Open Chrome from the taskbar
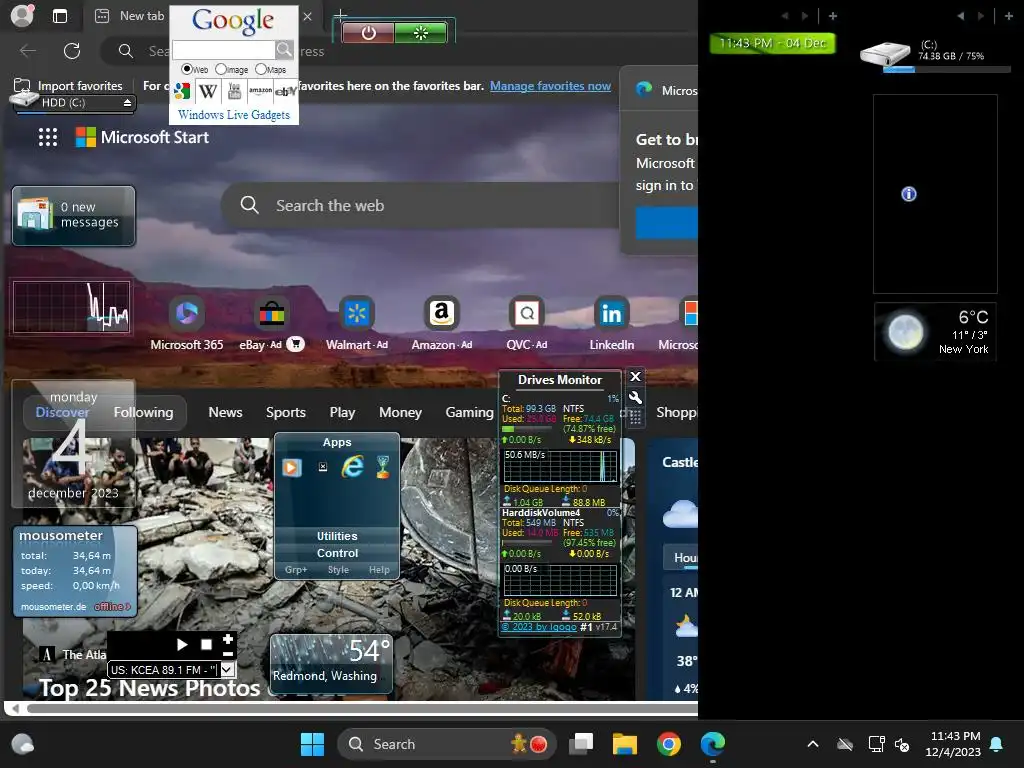This screenshot has width=1024, height=768. tap(669, 744)
